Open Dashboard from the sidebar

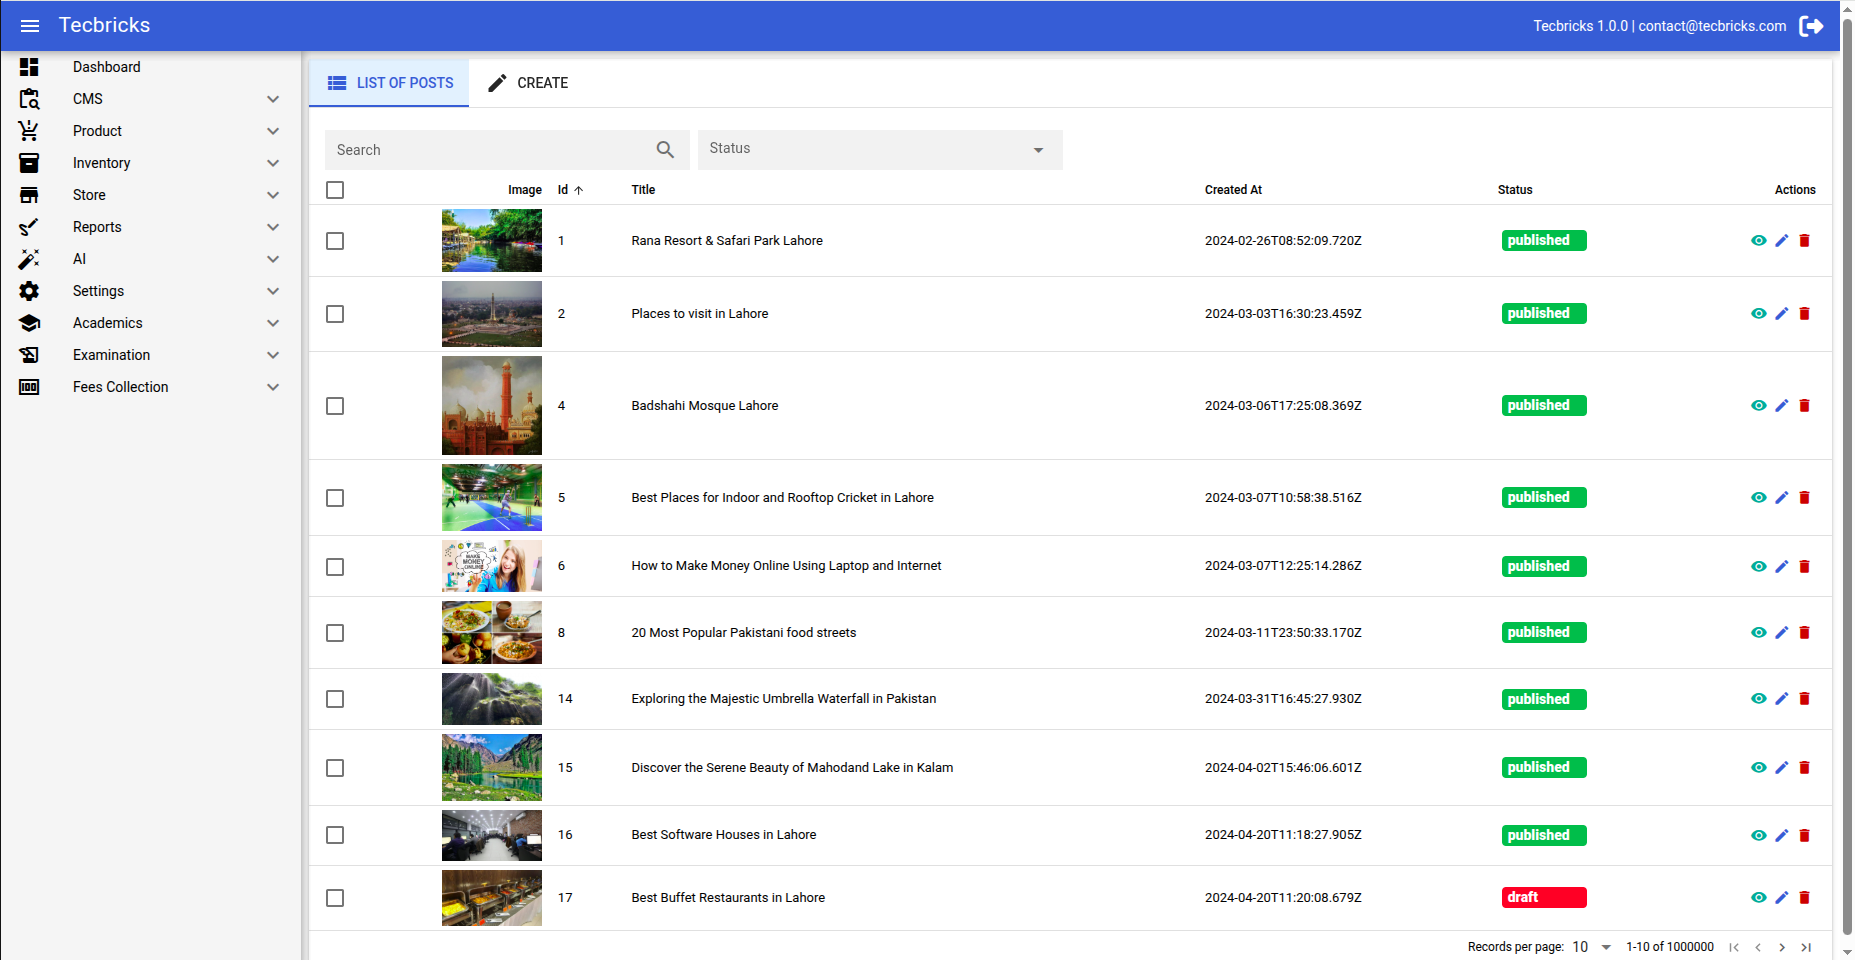151,67
